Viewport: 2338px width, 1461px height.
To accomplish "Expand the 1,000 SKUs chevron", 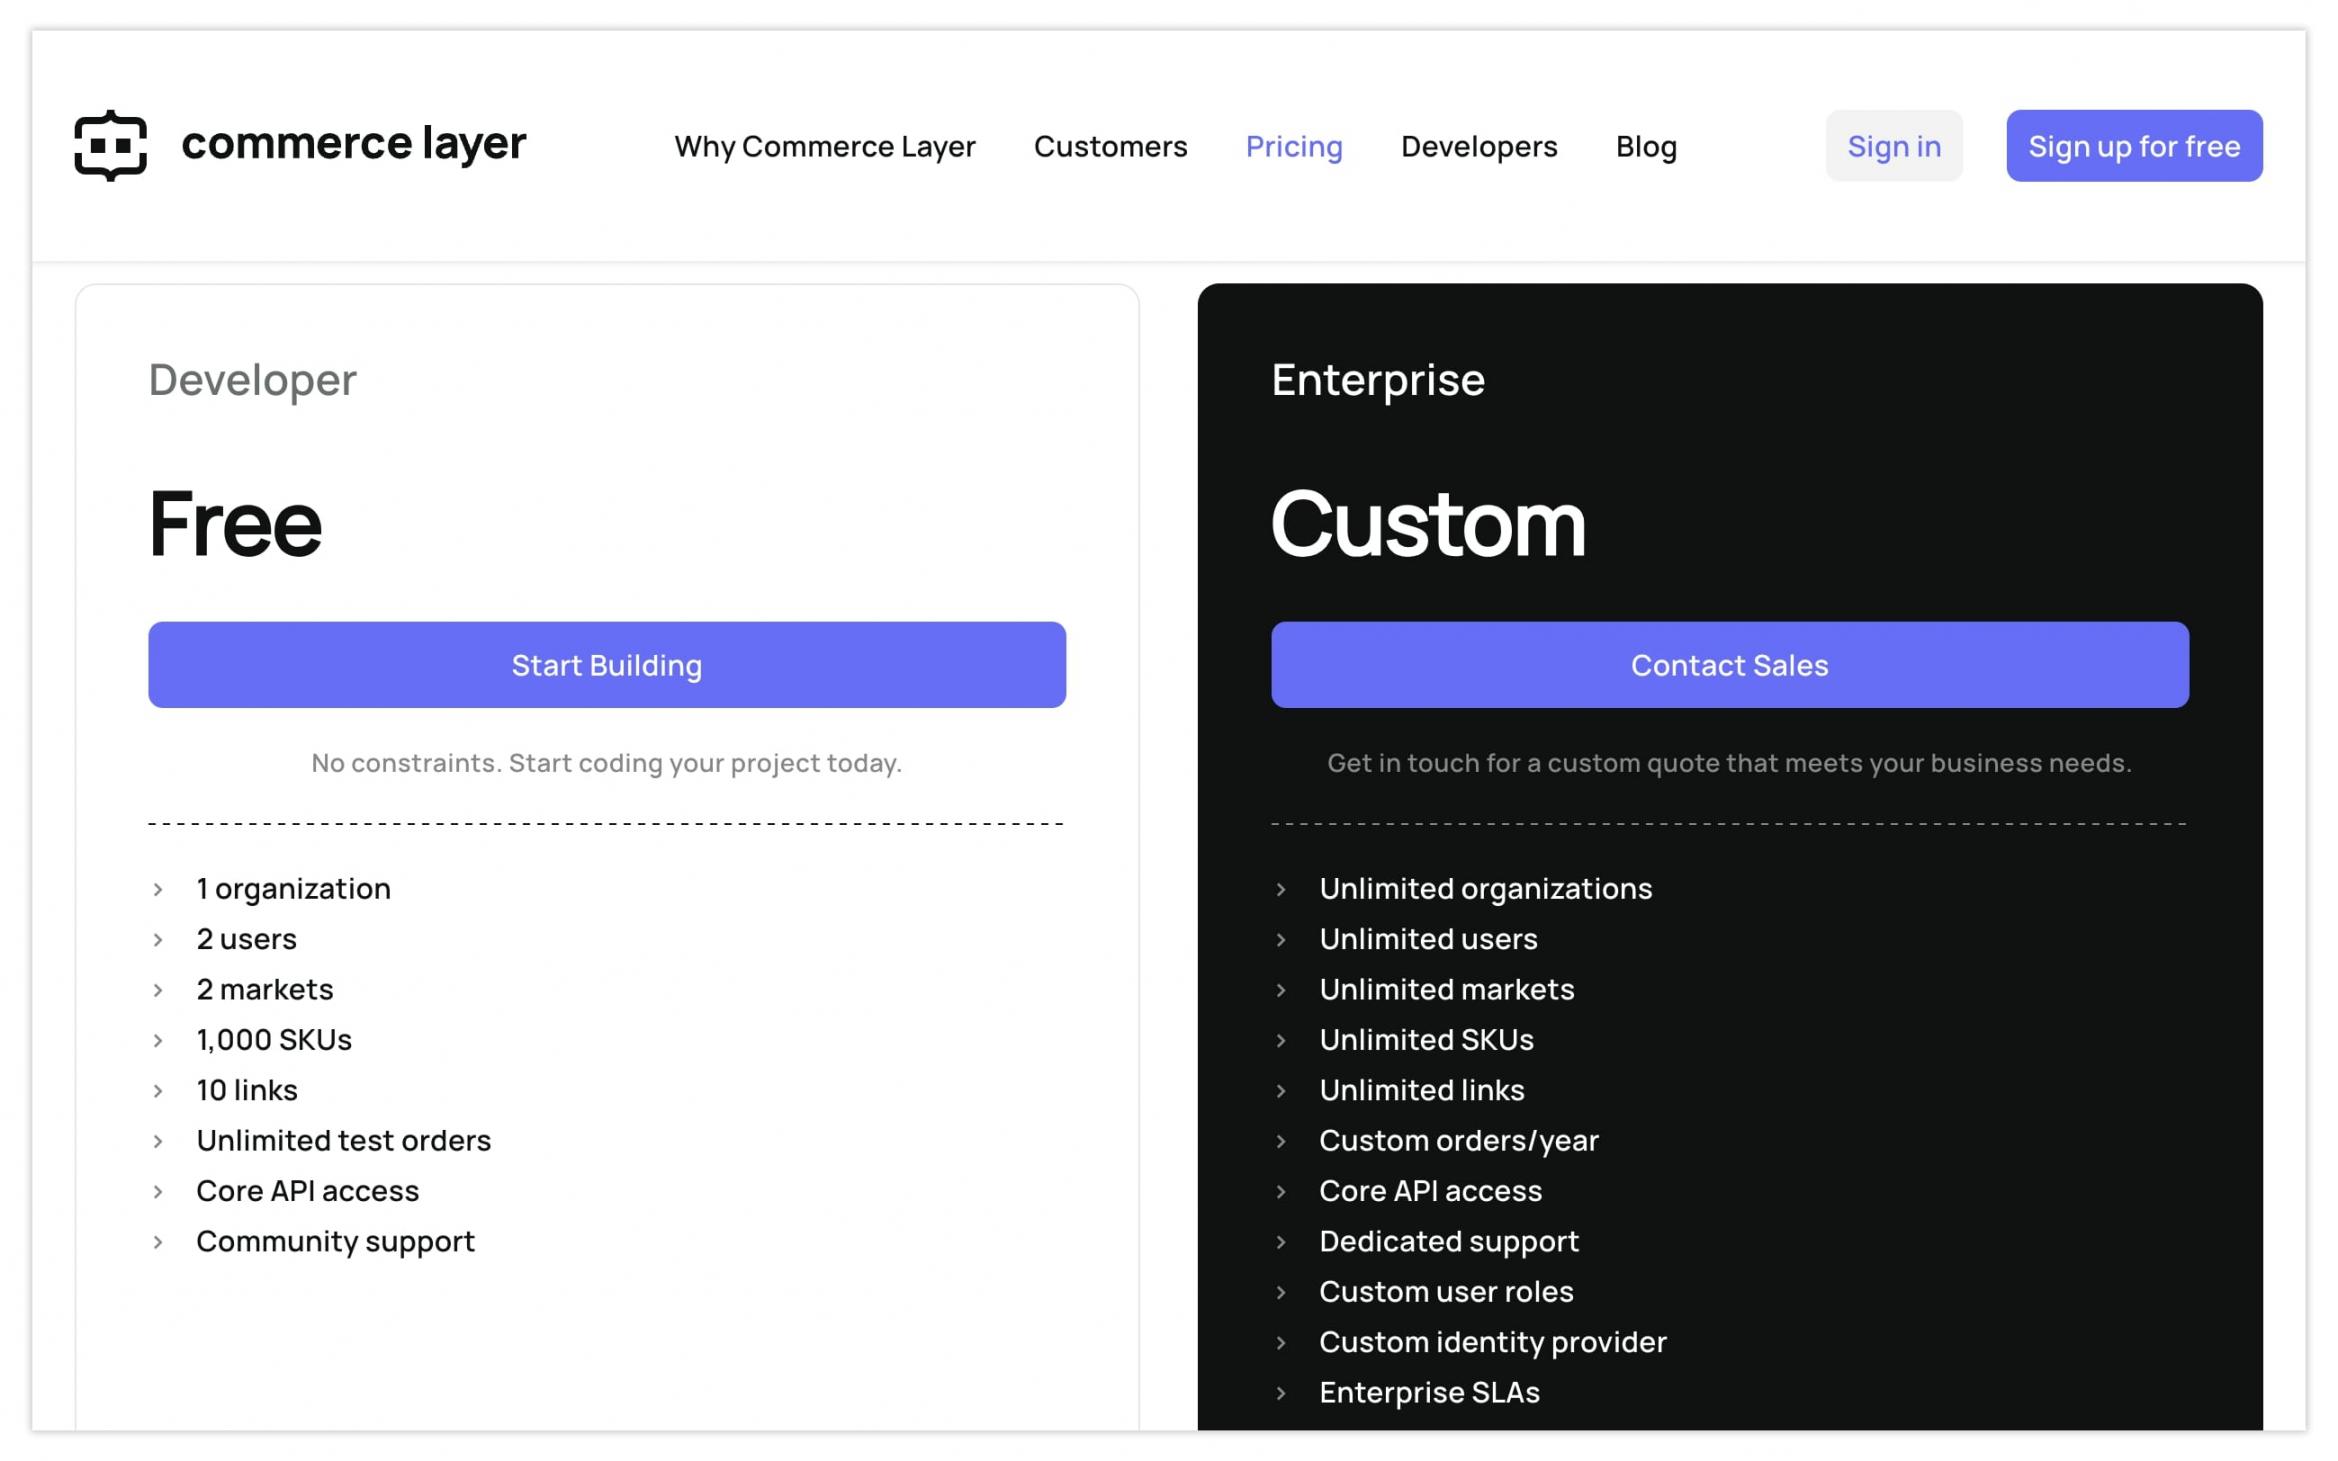I will click(158, 1040).
